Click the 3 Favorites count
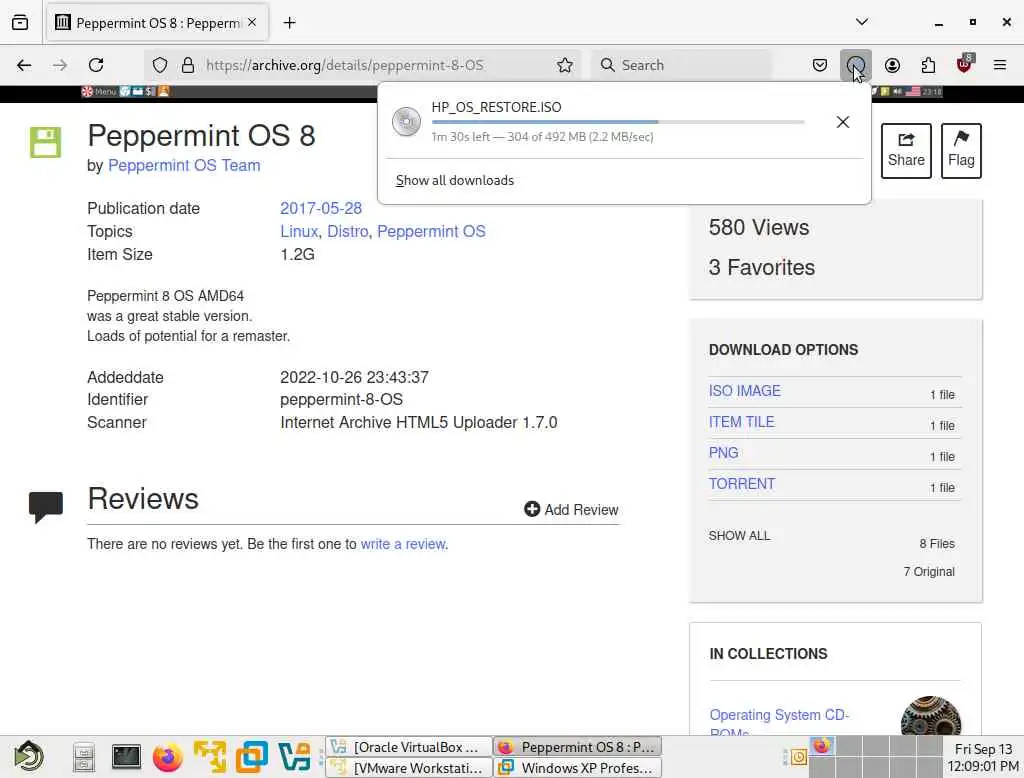The image size is (1024, 778). (x=761, y=267)
